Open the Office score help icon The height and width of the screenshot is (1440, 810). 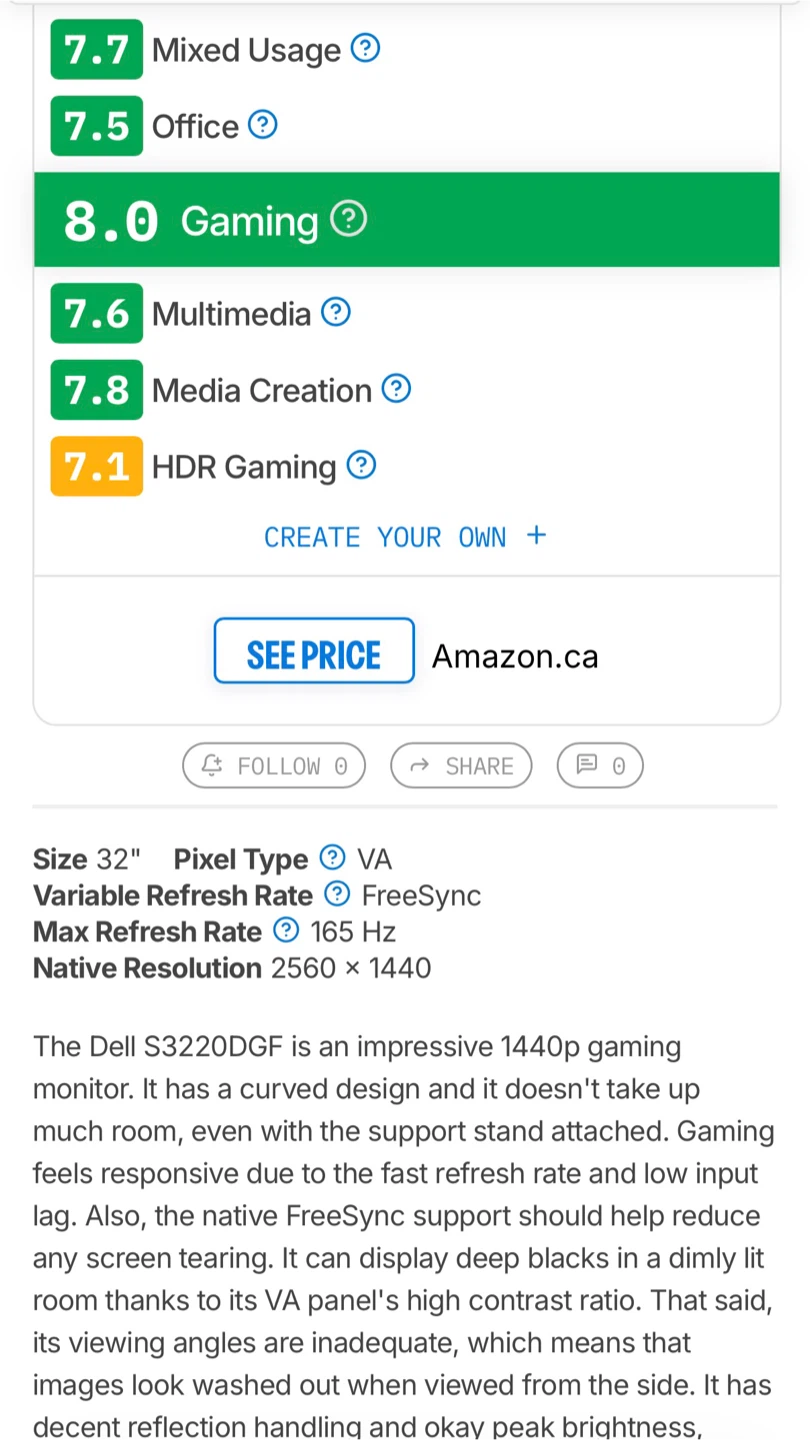pos(262,125)
